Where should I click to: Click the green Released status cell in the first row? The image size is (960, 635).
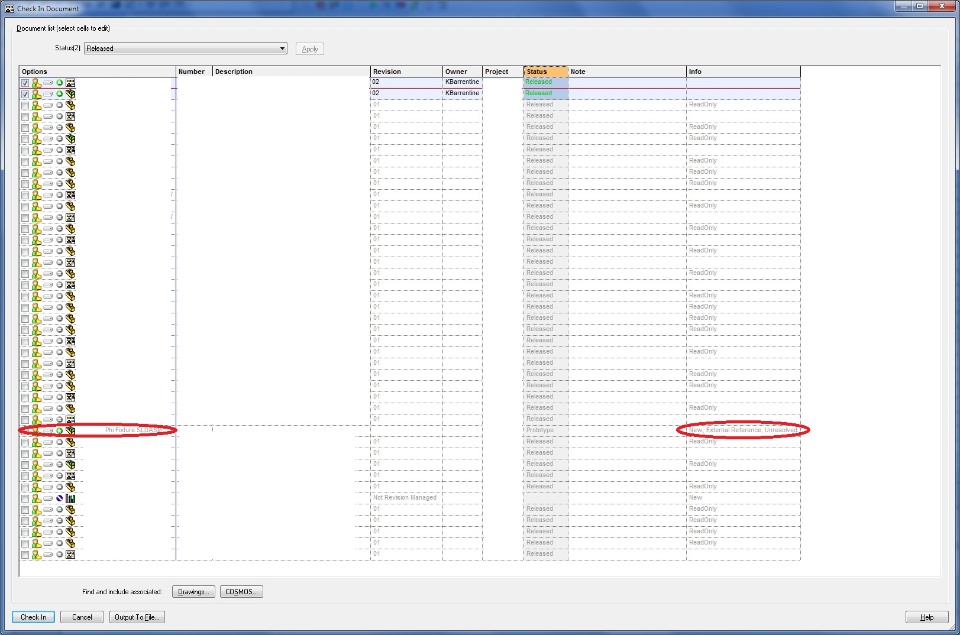click(546, 82)
